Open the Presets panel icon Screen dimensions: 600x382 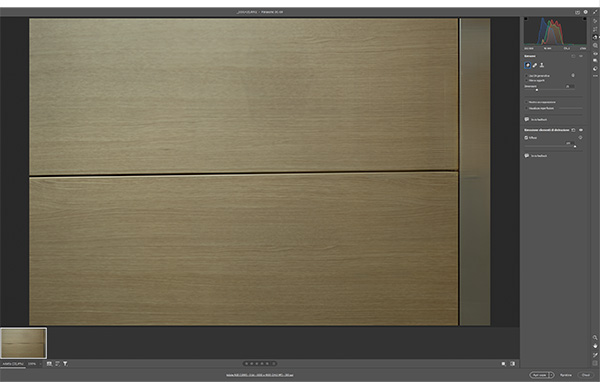pyautogui.click(x=595, y=69)
